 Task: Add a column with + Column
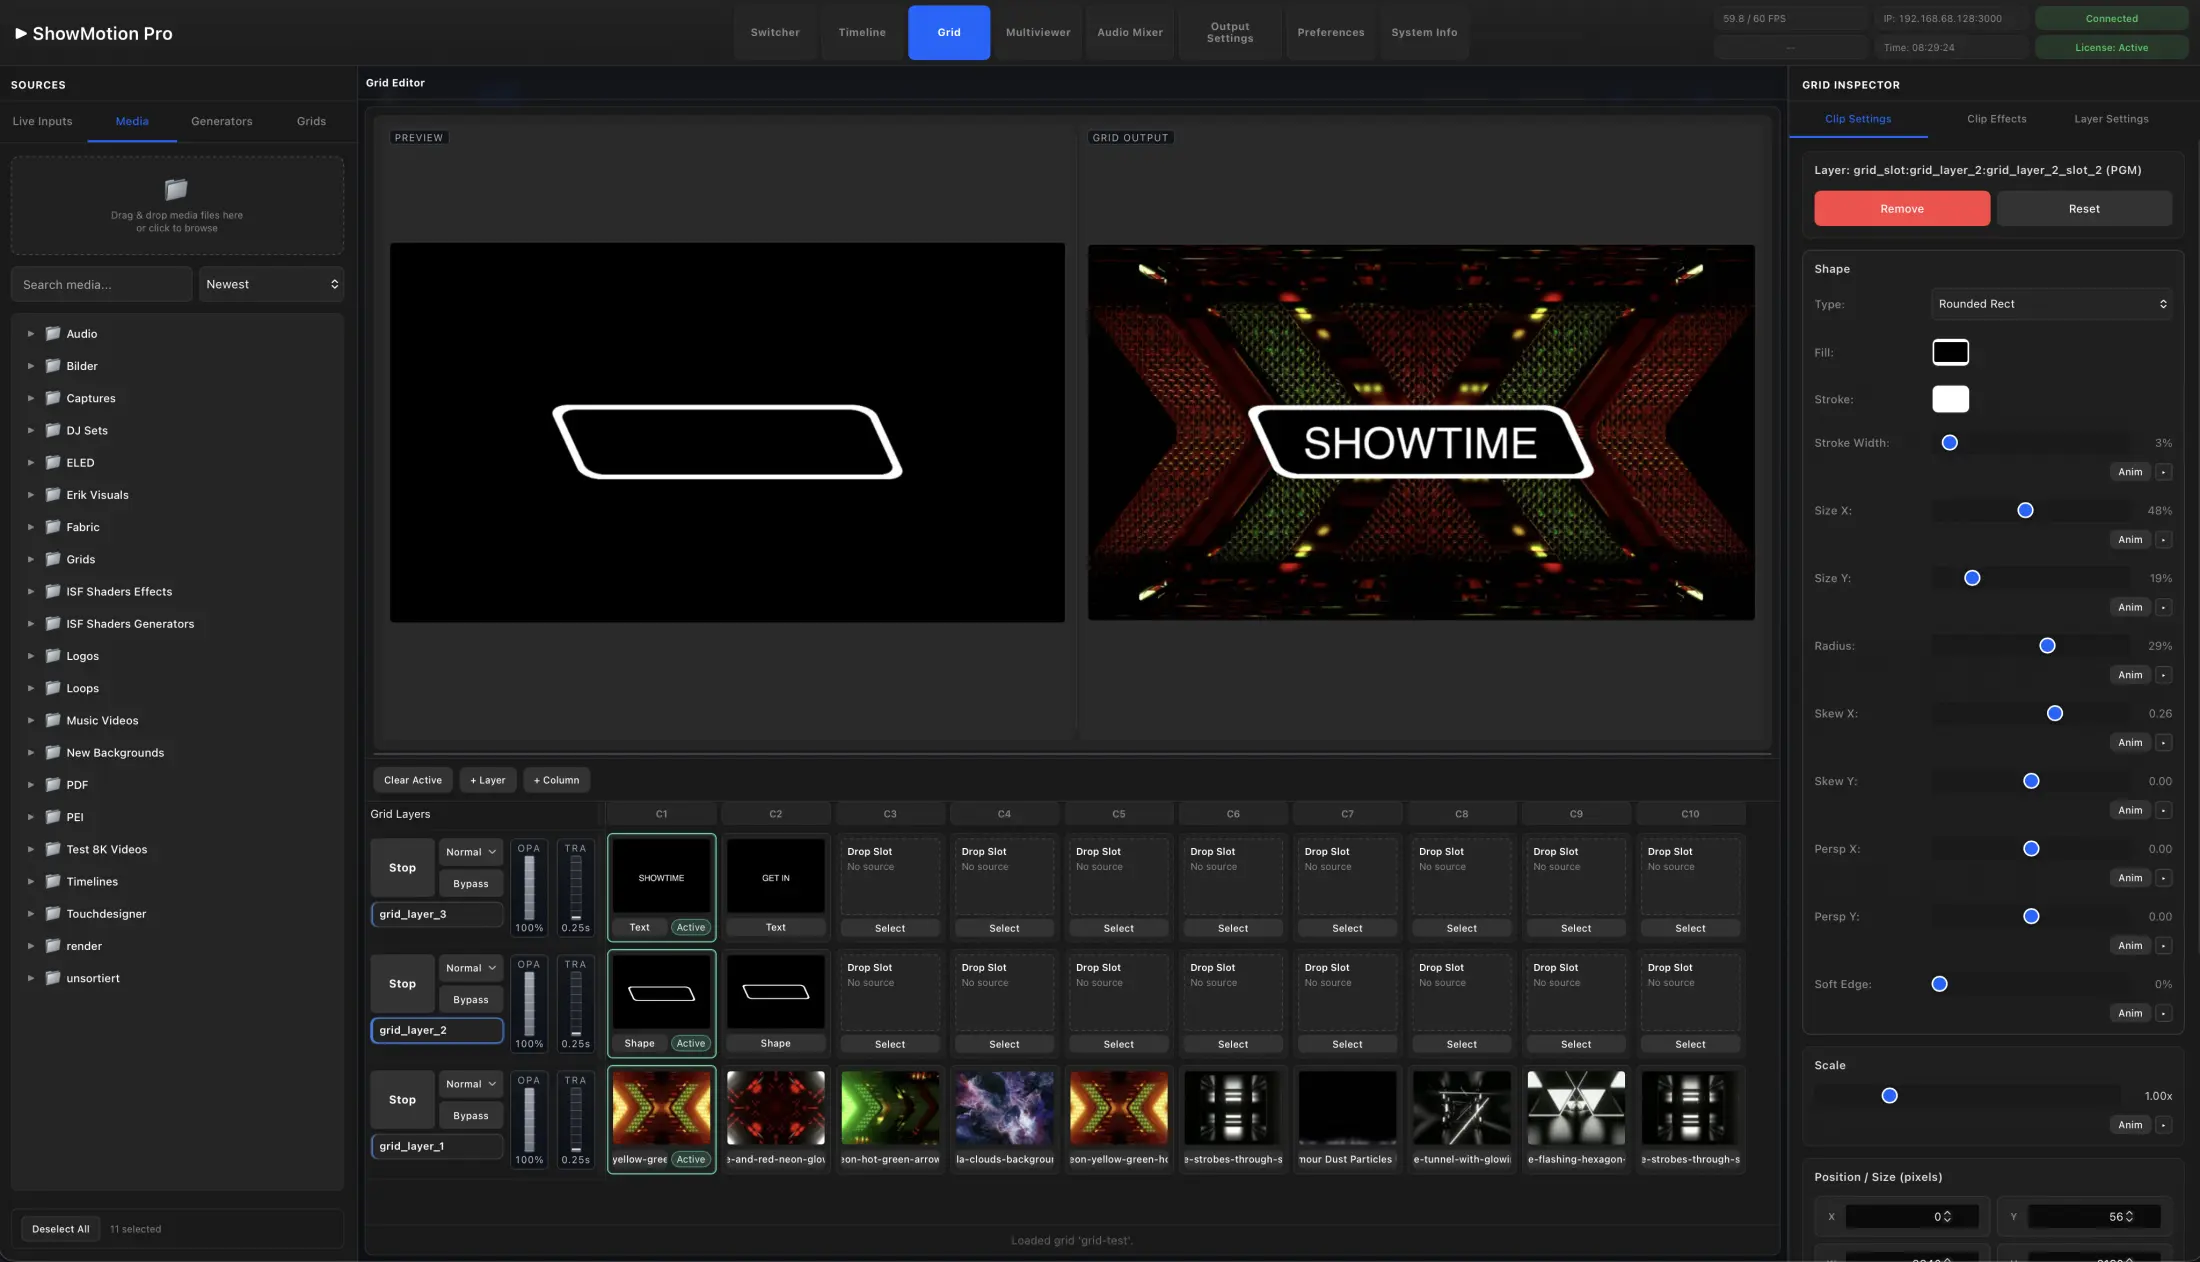[x=556, y=780]
